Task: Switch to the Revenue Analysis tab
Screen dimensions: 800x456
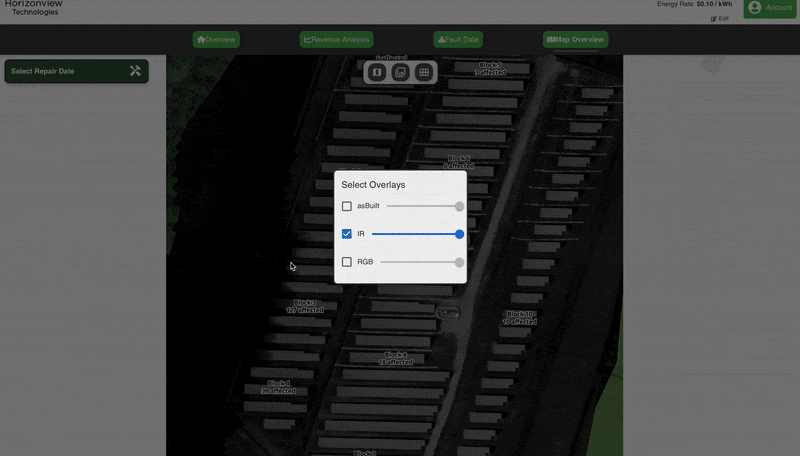Action: pos(336,40)
